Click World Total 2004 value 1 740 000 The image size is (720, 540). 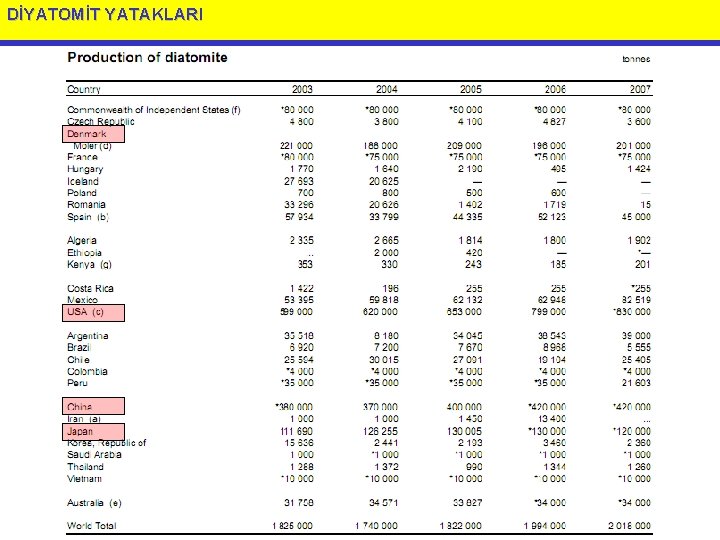coord(377,526)
